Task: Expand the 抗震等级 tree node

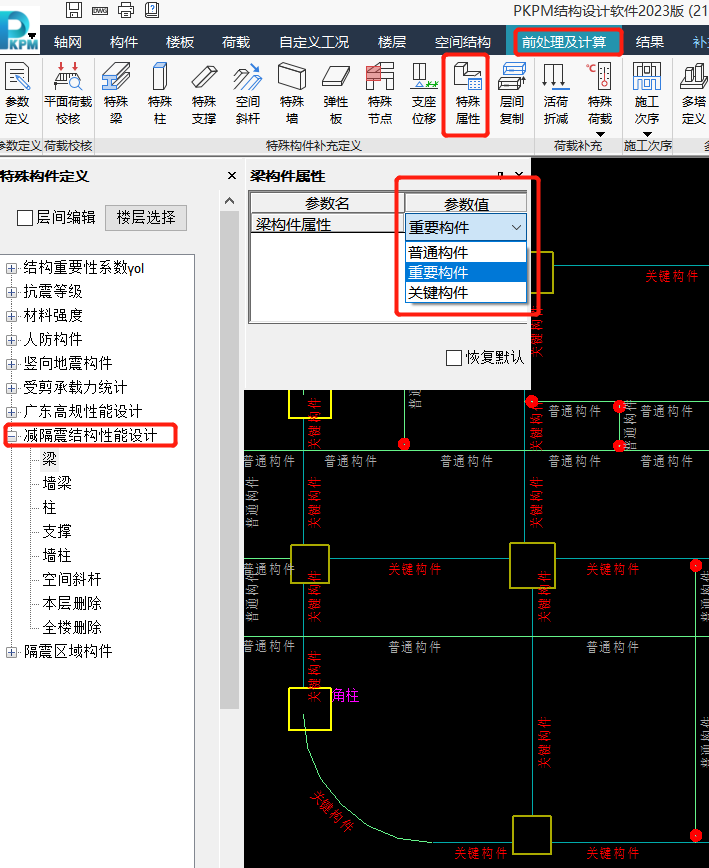Action: tap(11, 292)
